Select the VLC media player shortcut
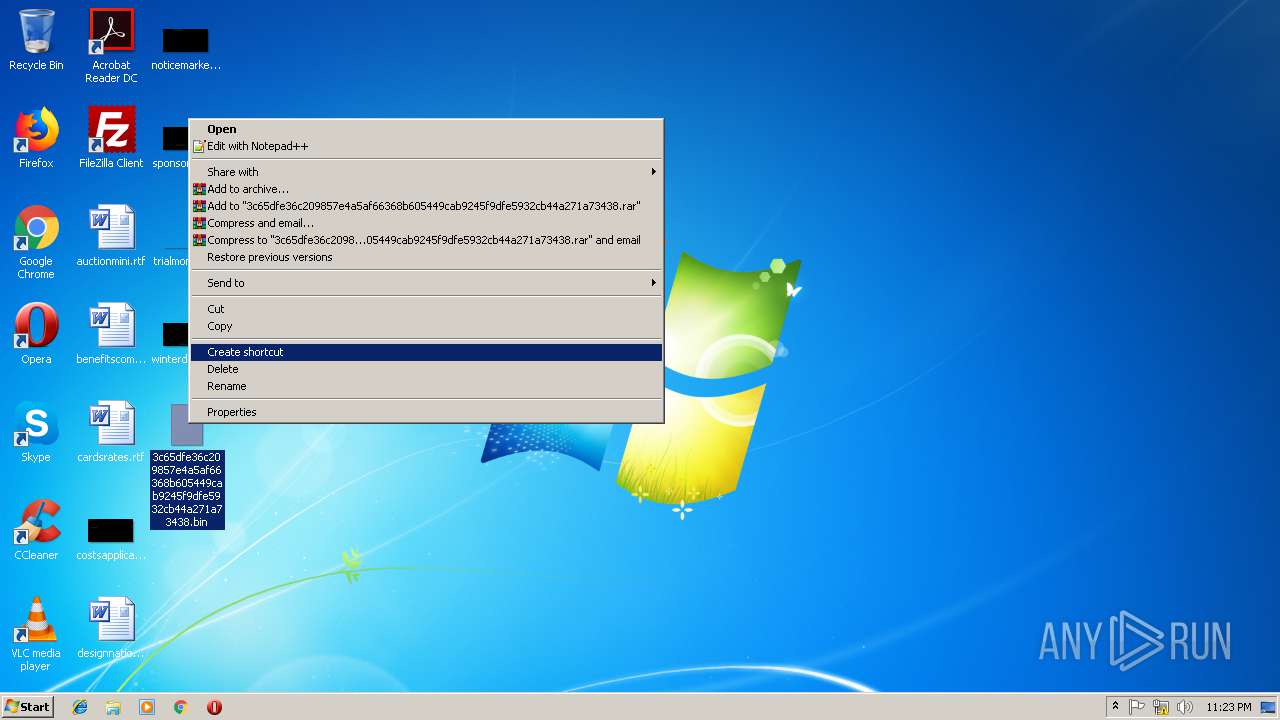Image resolution: width=1280 pixels, height=720 pixels. pyautogui.click(x=36, y=634)
